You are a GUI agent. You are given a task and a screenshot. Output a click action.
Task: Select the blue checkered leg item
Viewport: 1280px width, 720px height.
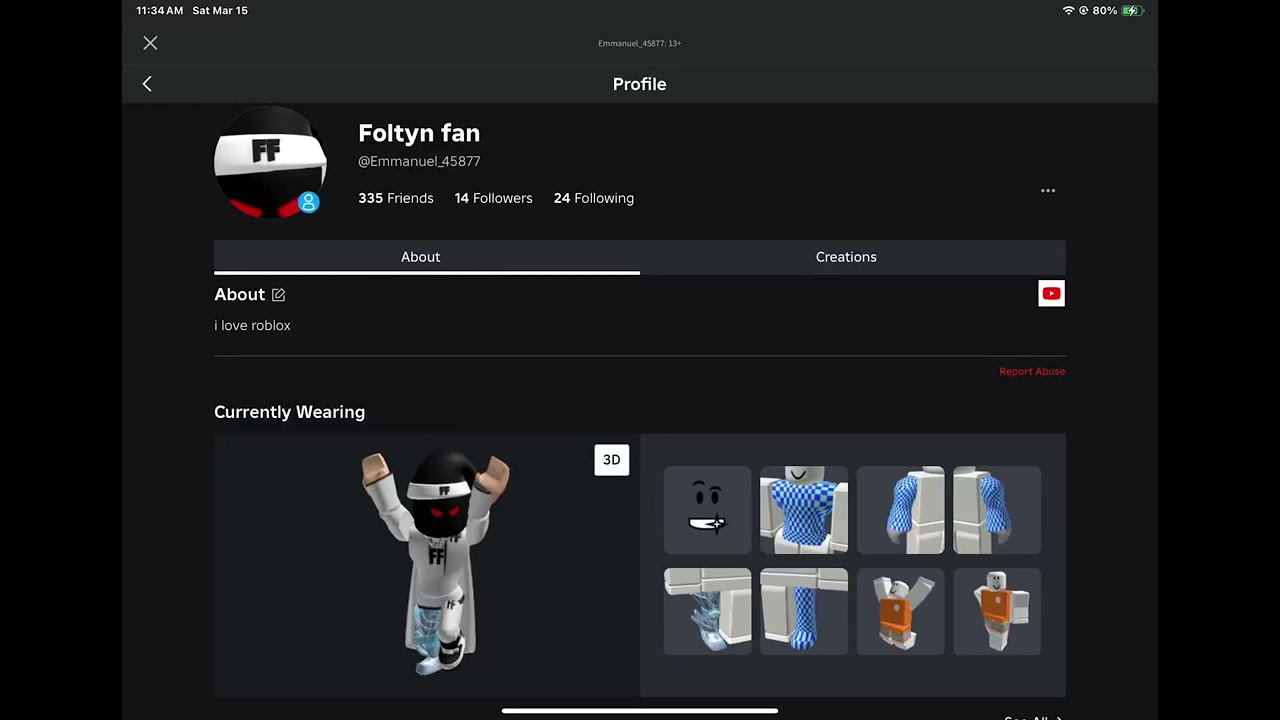point(804,612)
